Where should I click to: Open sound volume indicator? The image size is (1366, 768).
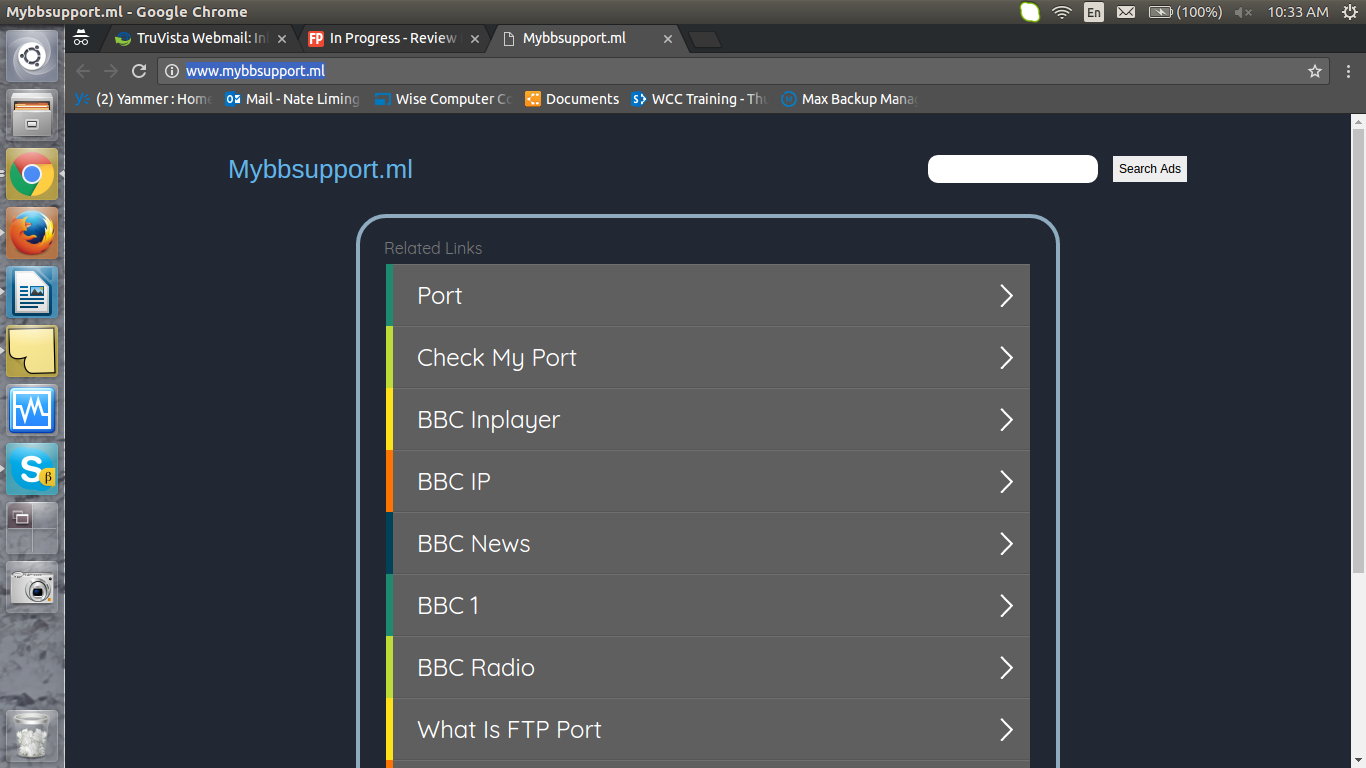[1243, 12]
